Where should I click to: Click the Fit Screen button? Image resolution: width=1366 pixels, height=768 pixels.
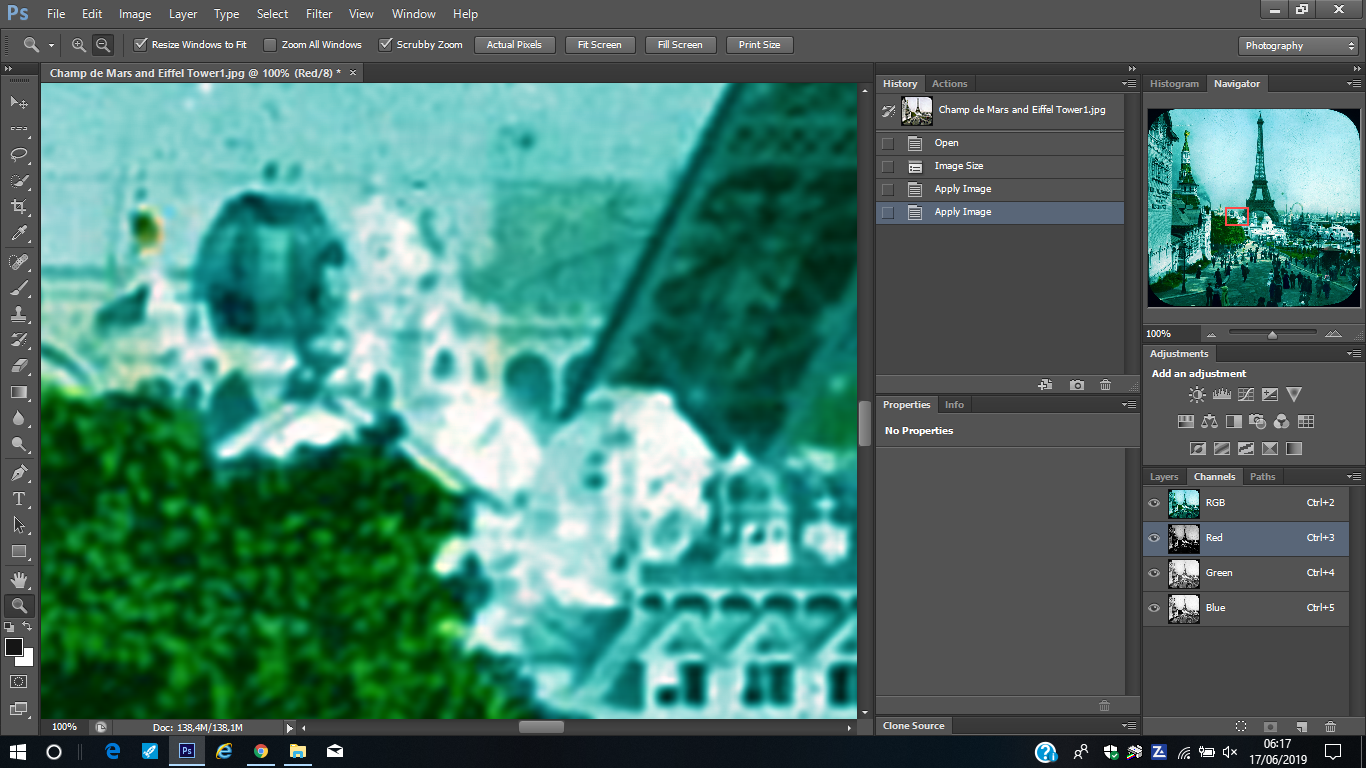click(600, 45)
